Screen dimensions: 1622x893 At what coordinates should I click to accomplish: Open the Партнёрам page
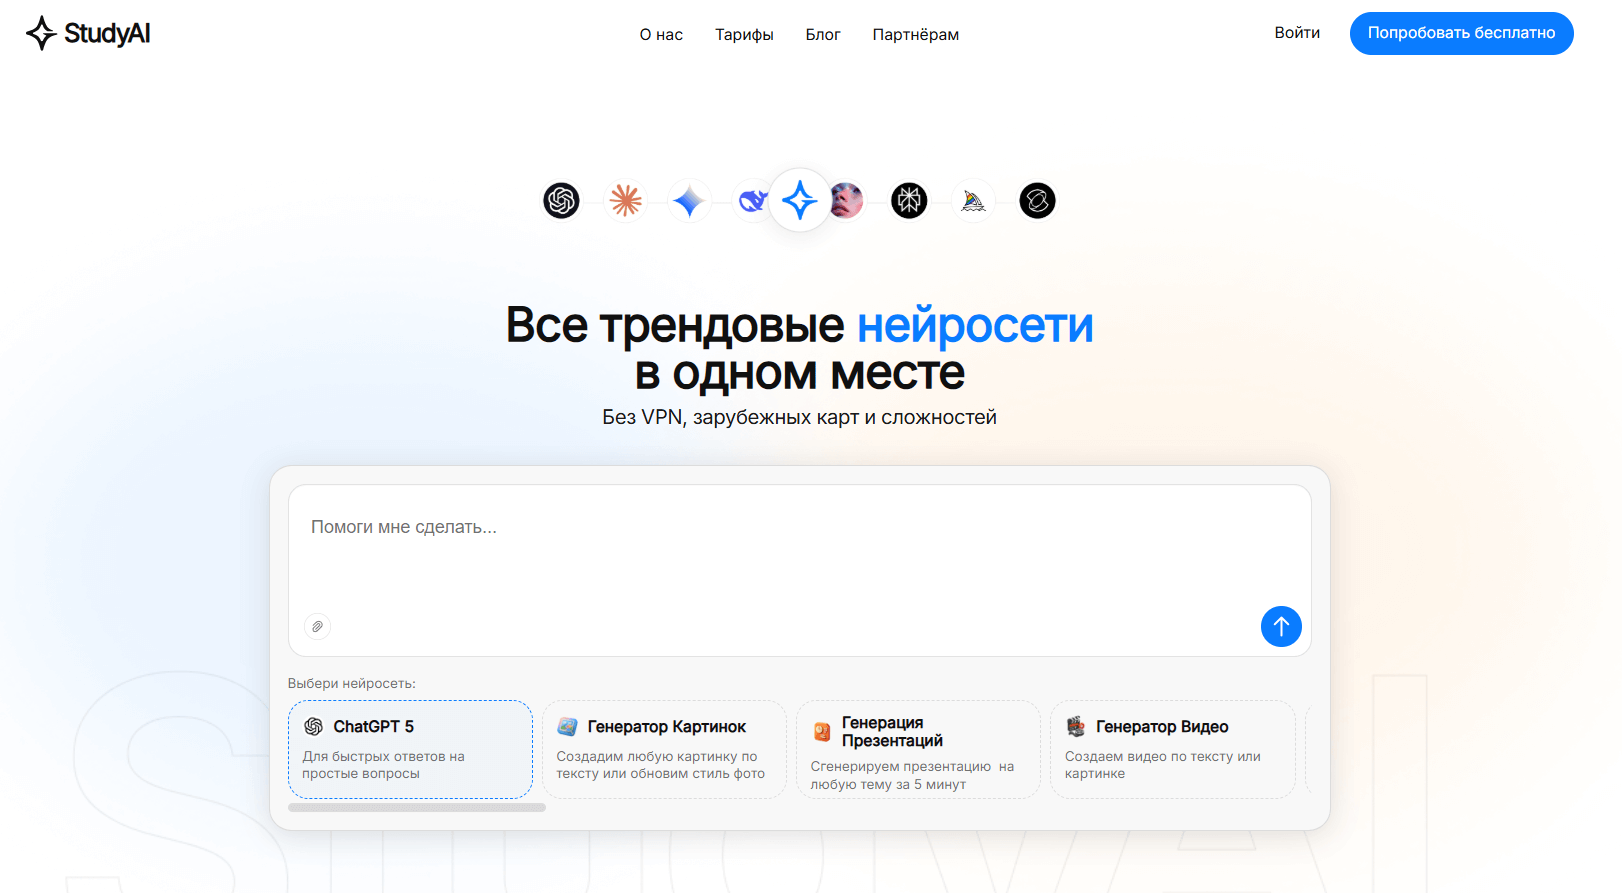[x=916, y=34]
